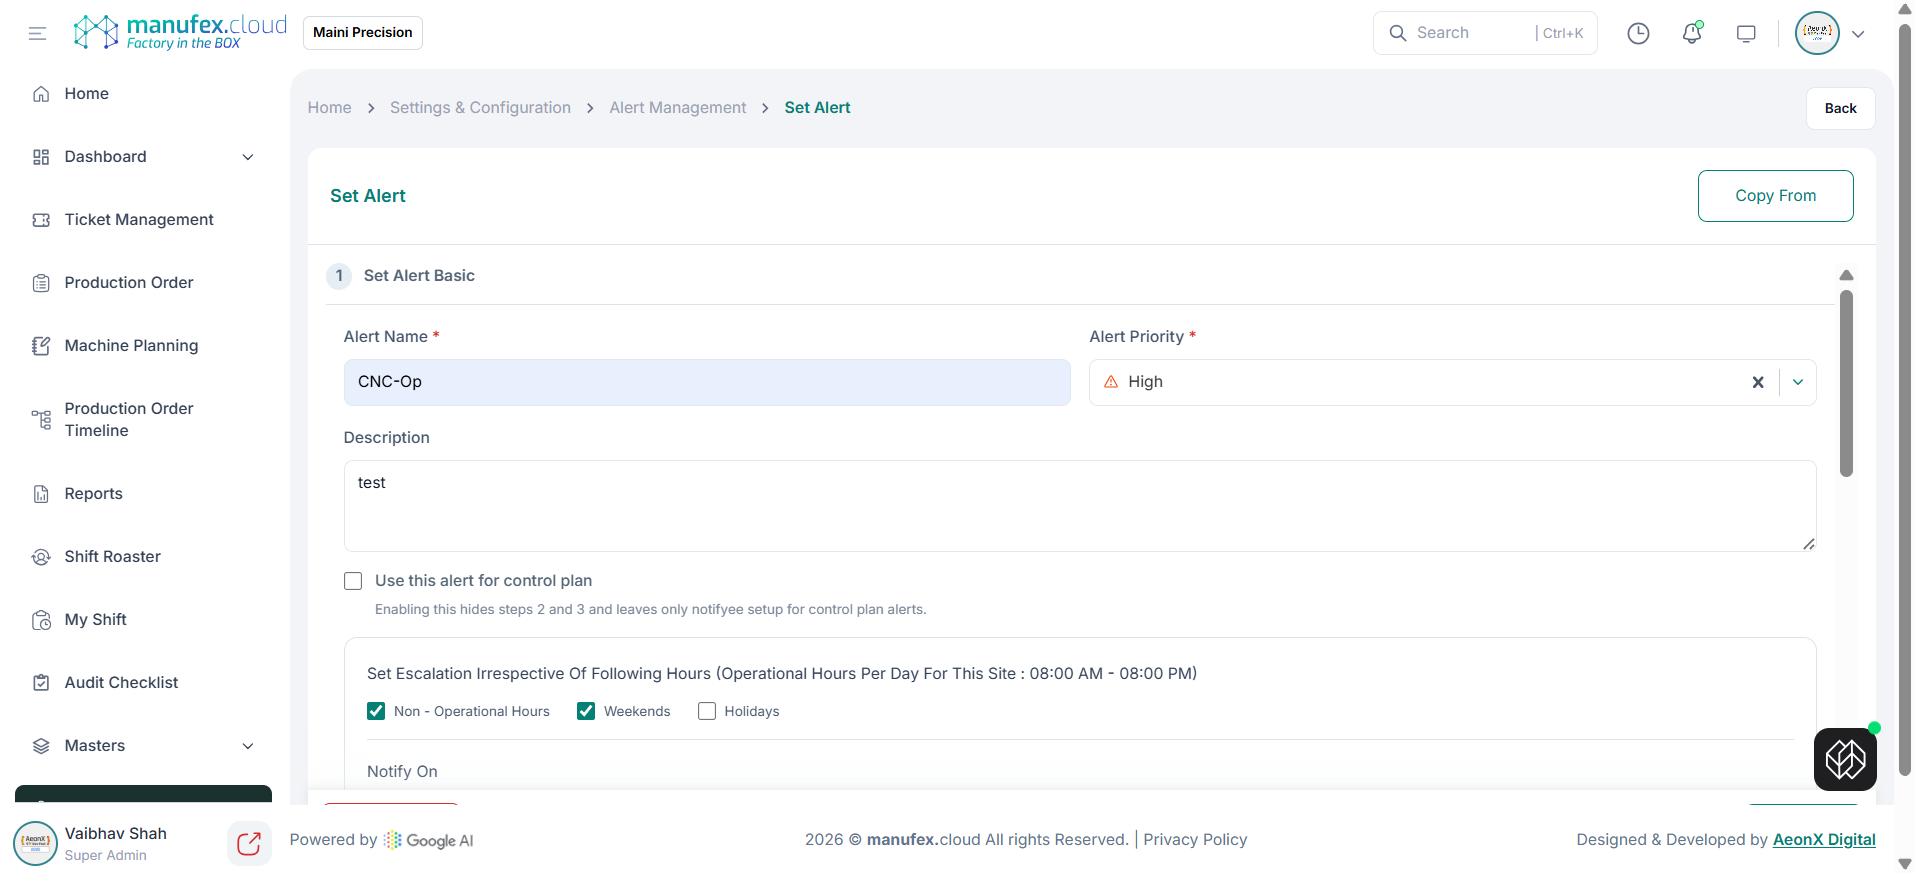This screenshot has width=1915, height=873.
Task: Click the Alert Management breadcrumb link
Action: [677, 108]
